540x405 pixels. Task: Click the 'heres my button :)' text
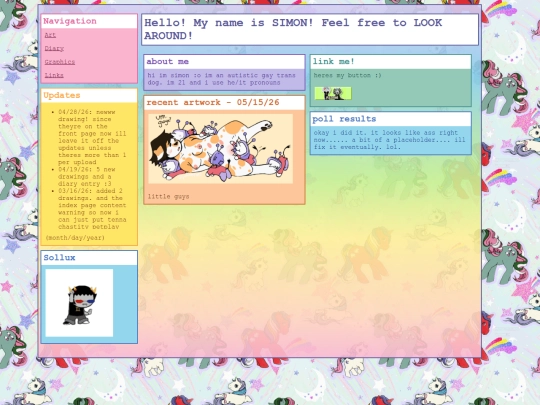347,75
